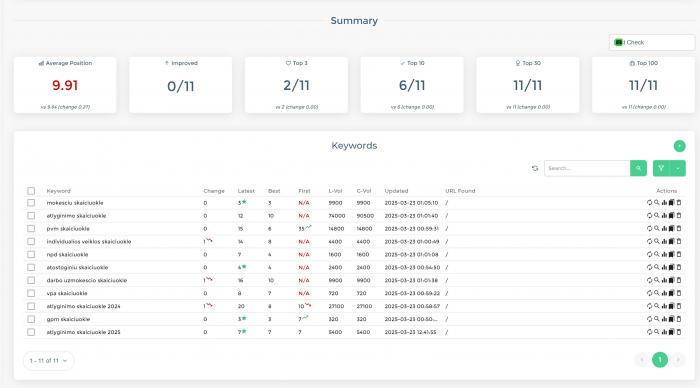The image size is (700, 388).
Task: Sort table by the 'Latest' column header
Action: pos(246,191)
